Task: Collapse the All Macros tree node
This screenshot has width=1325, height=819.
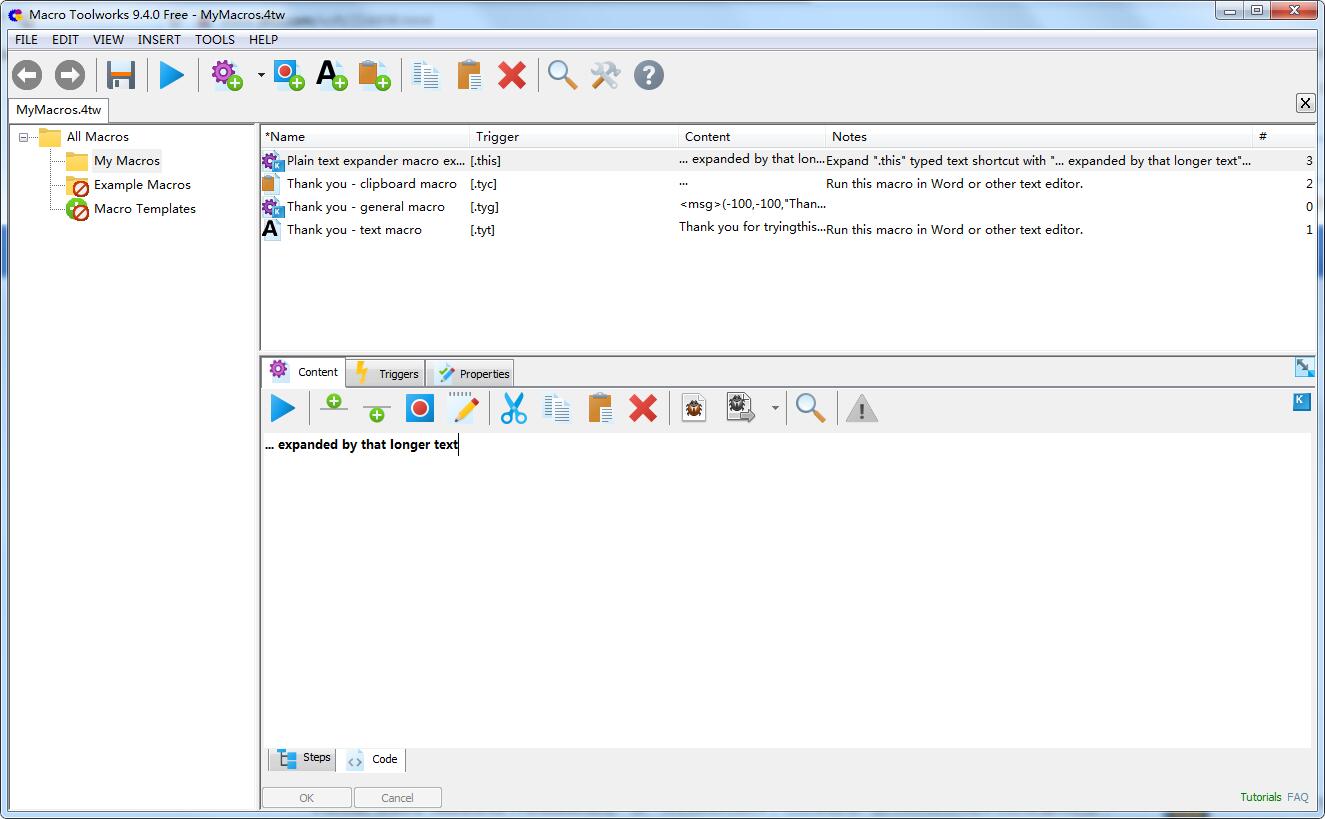Action: coord(24,137)
